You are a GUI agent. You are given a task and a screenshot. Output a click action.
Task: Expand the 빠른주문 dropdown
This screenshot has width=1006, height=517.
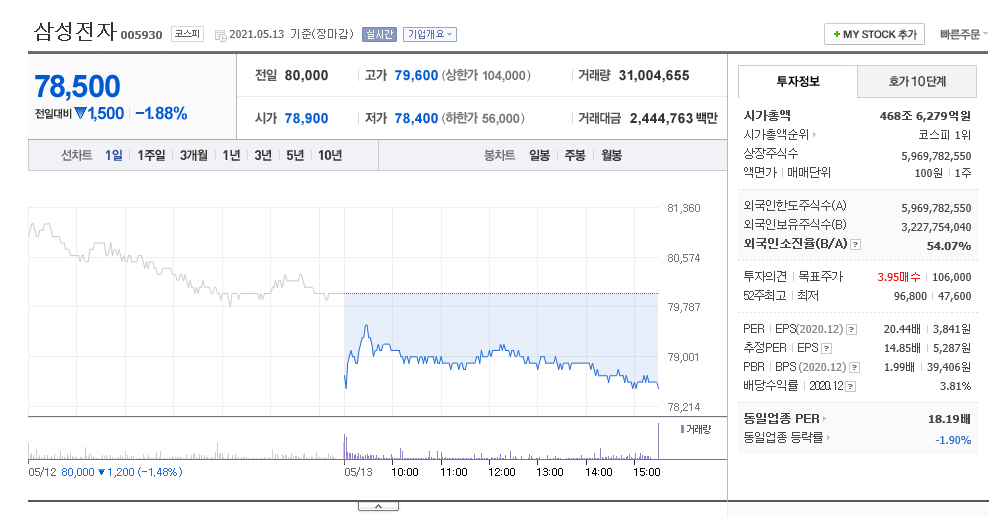click(964, 35)
